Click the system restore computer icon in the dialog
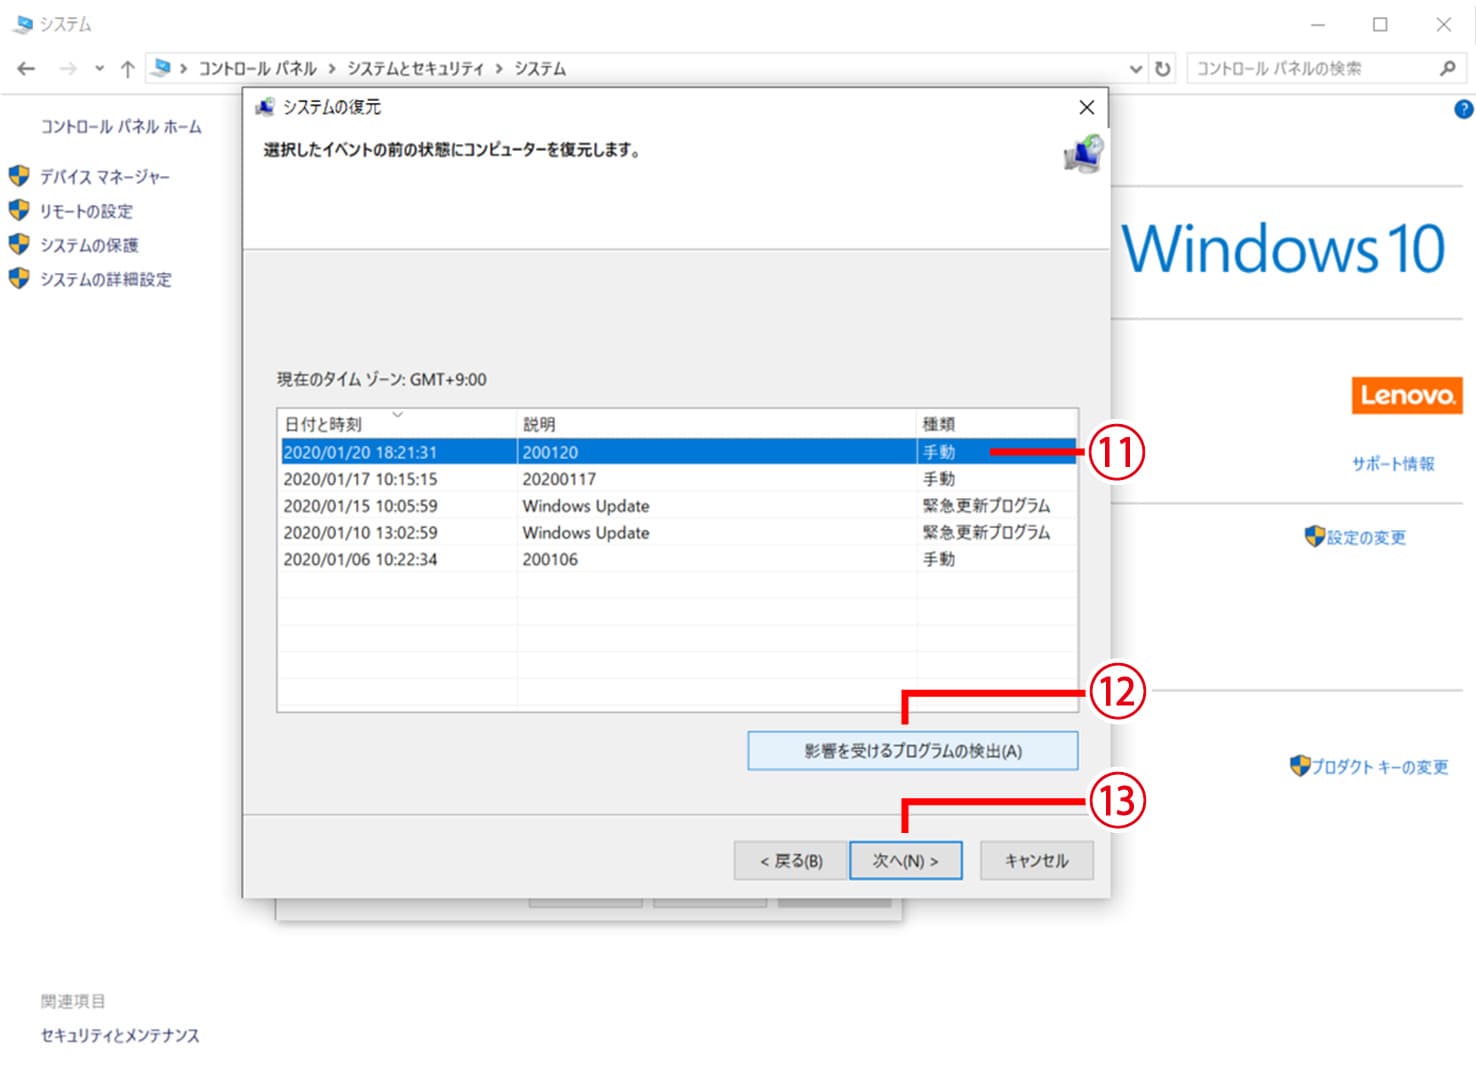1476x1080 pixels. (x=1083, y=155)
